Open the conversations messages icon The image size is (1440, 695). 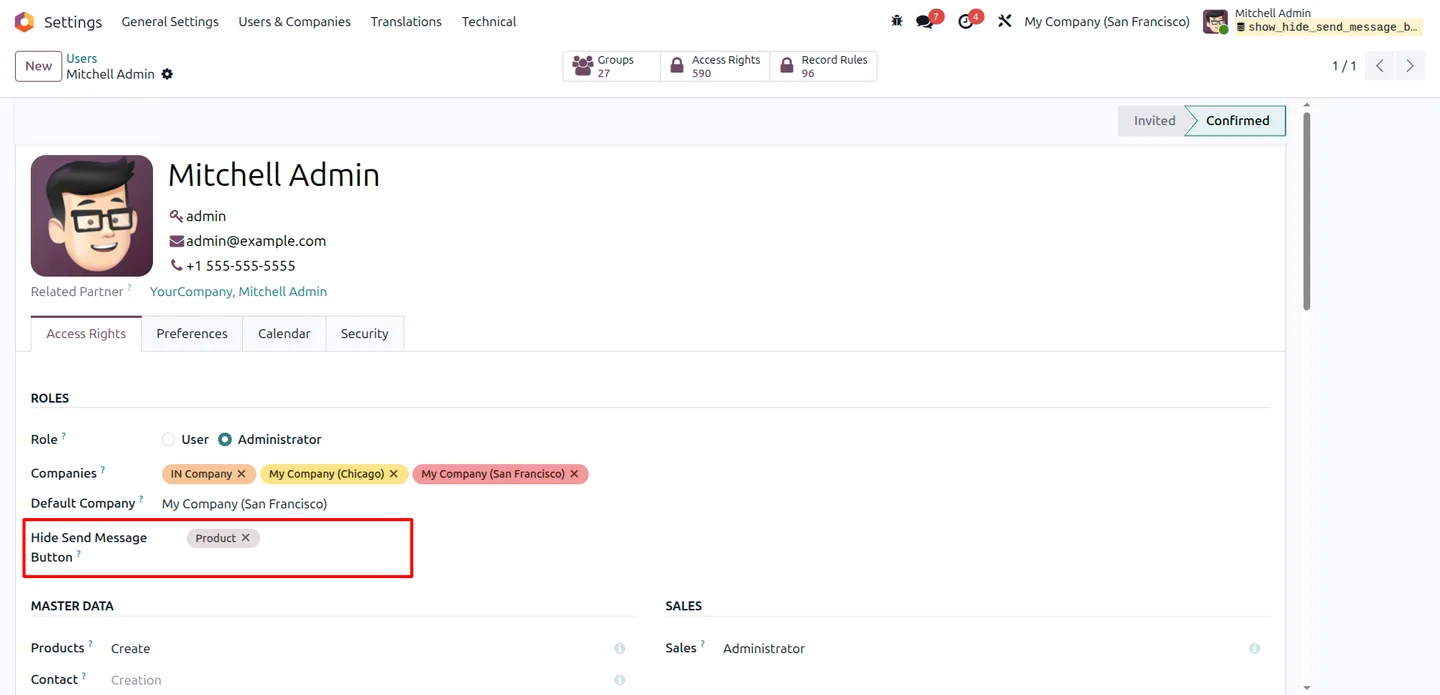point(925,21)
